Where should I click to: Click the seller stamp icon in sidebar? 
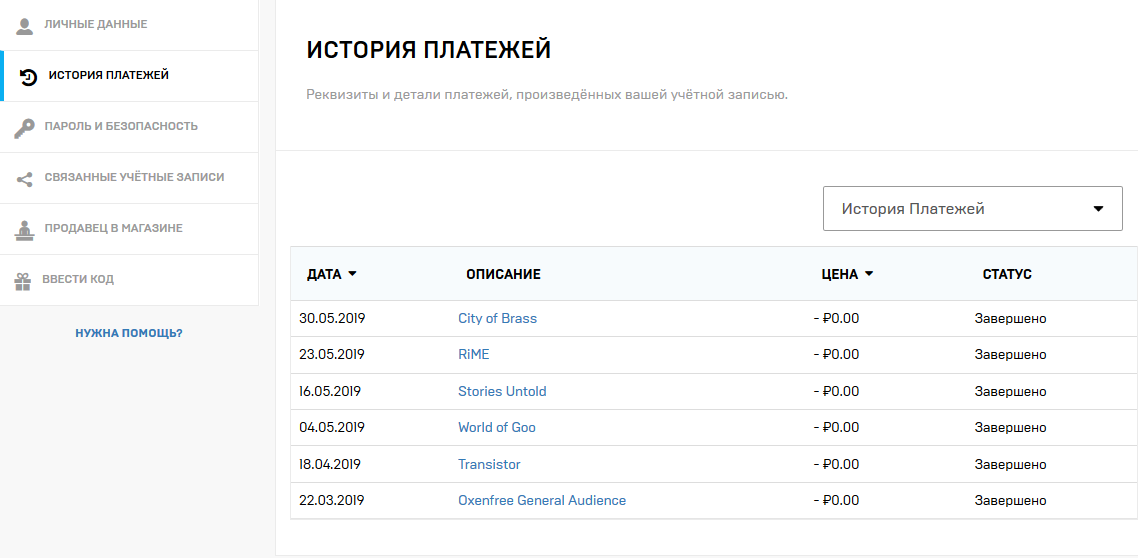tap(25, 229)
